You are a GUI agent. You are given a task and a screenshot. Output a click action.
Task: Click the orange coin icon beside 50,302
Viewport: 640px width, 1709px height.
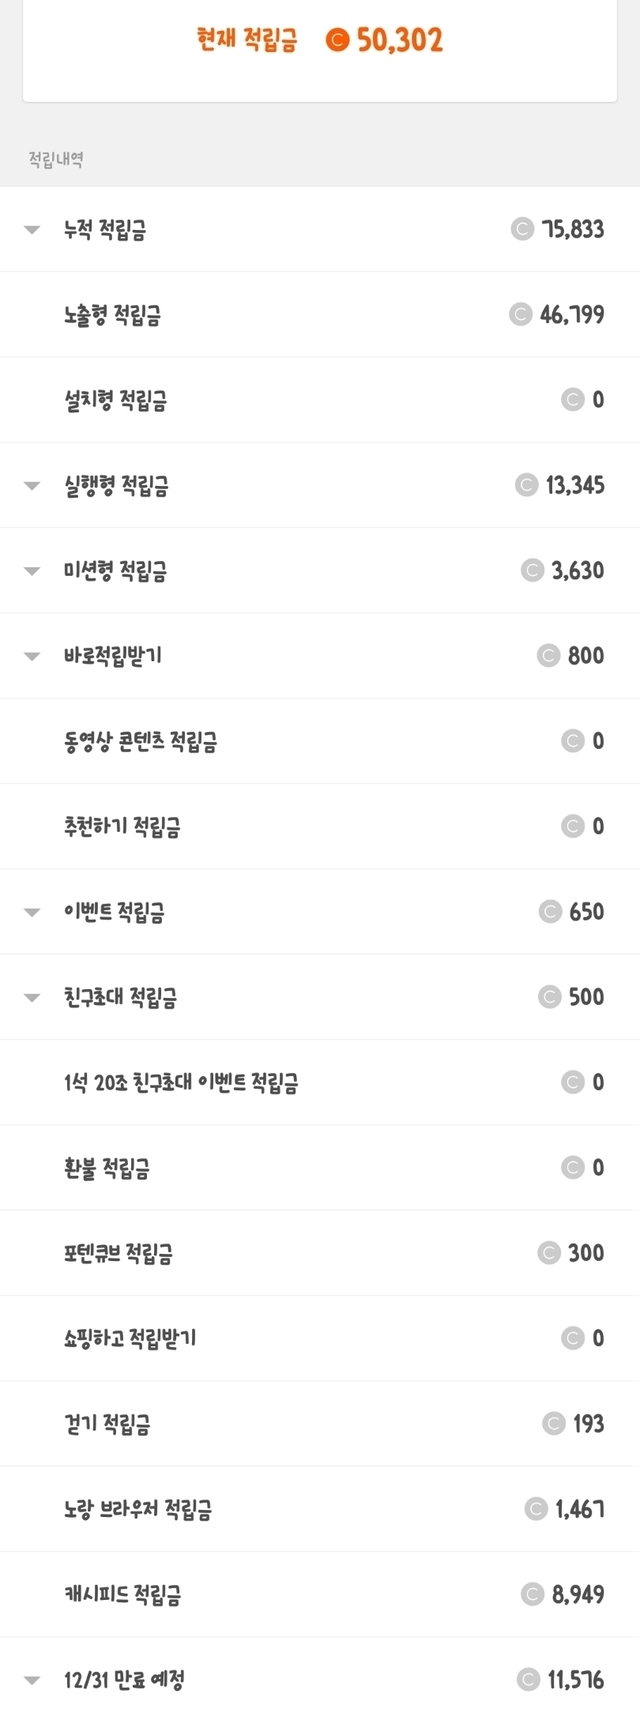[x=338, y=40]
